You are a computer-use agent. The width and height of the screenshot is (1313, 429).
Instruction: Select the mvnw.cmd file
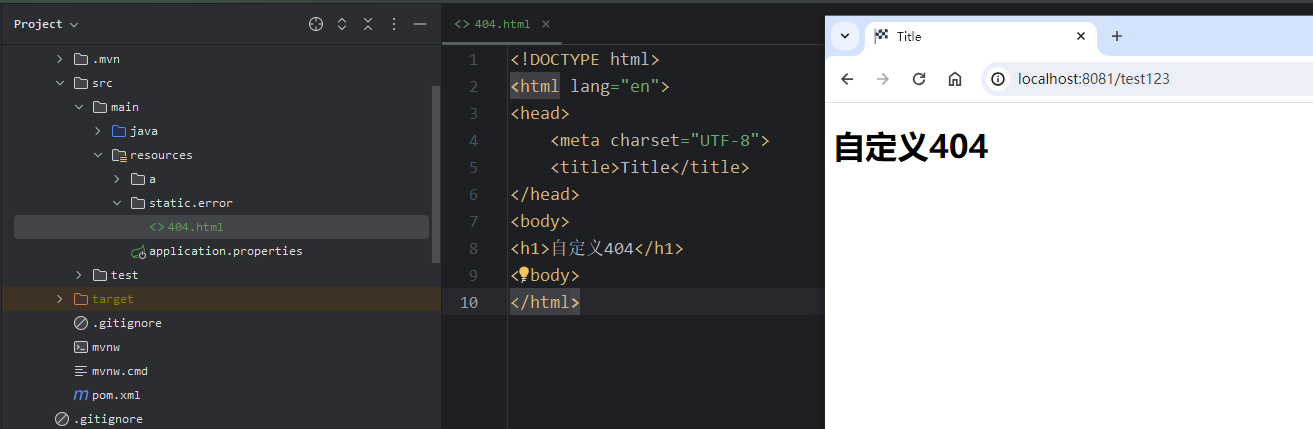coord(119,371)
